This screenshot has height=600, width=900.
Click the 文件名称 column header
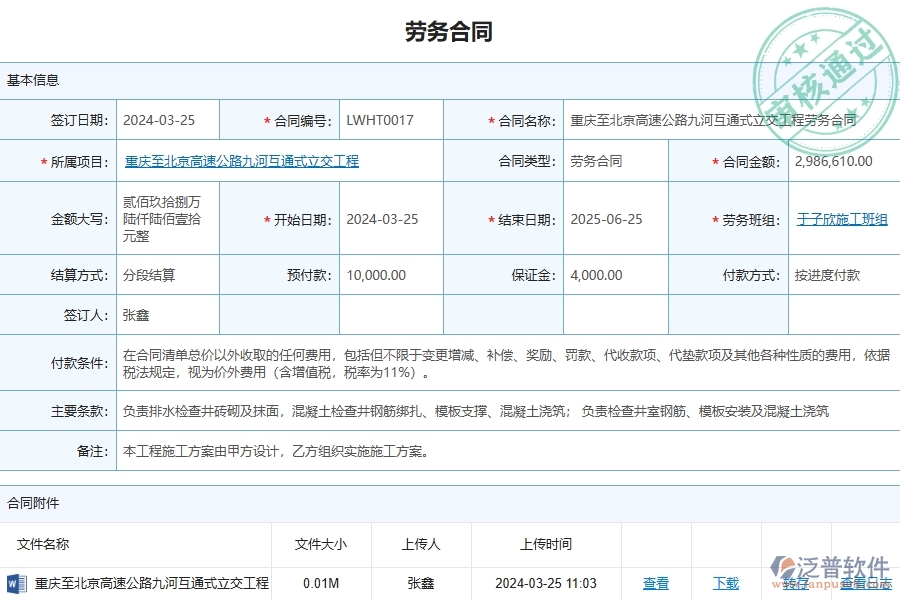point(43,545)
